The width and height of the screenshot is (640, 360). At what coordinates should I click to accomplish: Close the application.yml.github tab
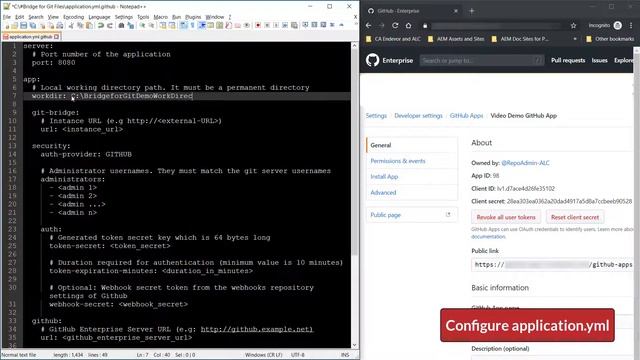point(57,37)
